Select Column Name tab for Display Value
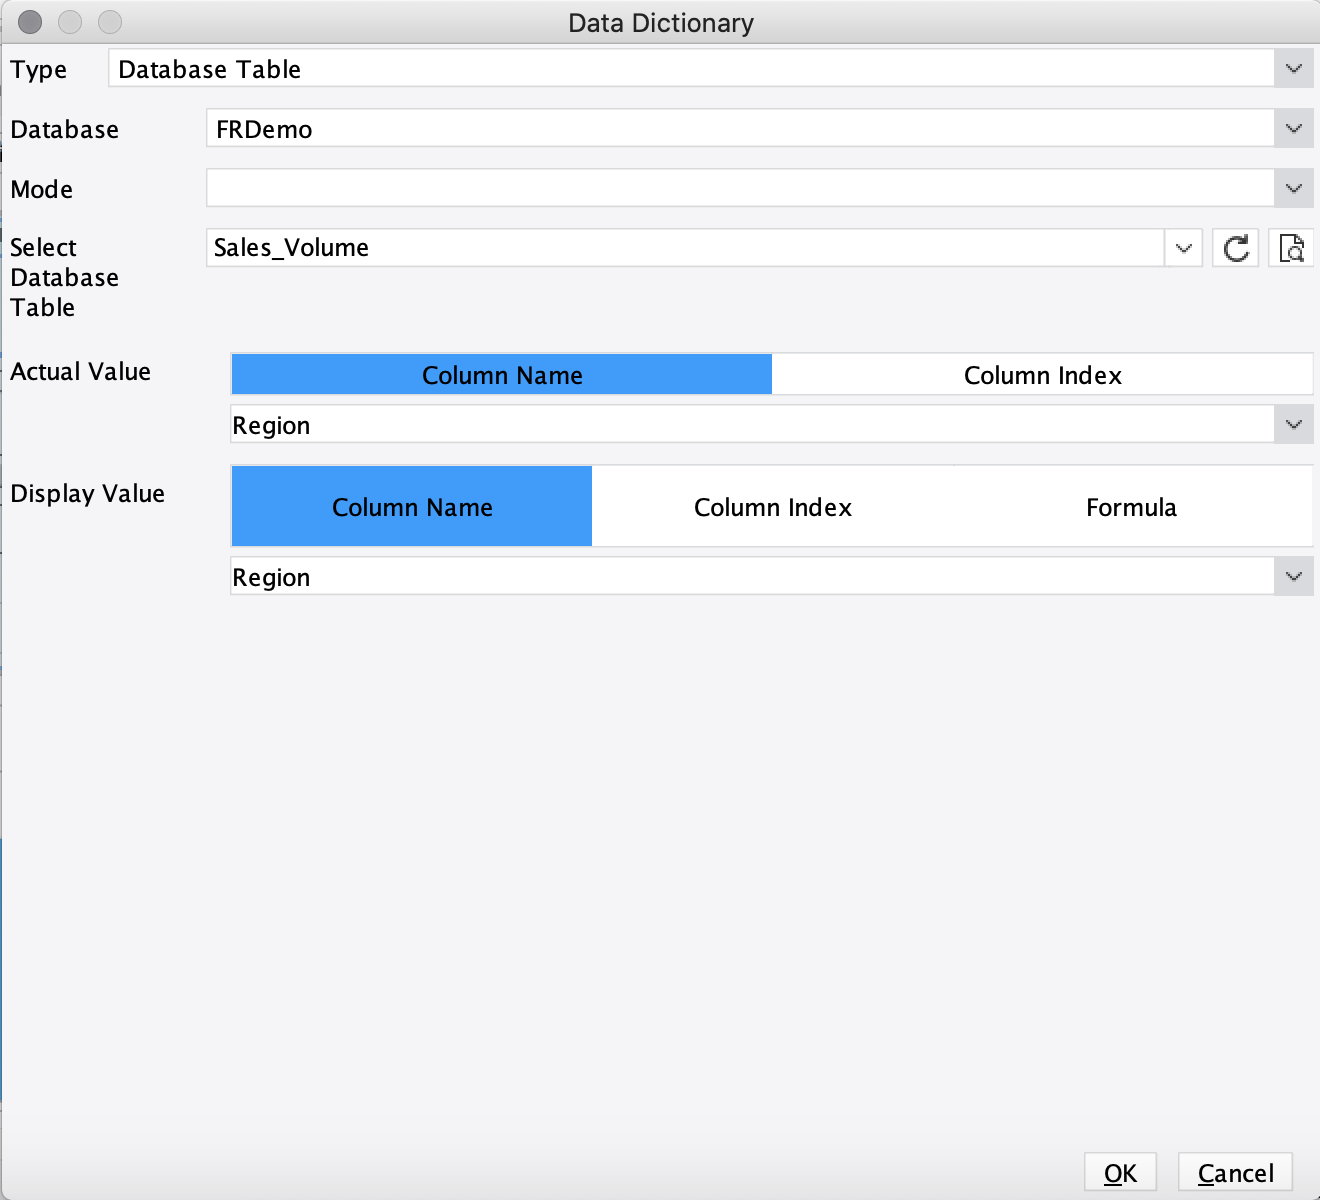Image resolution: width=1320 pixels, height=1200 pixels. click(412, 507)
